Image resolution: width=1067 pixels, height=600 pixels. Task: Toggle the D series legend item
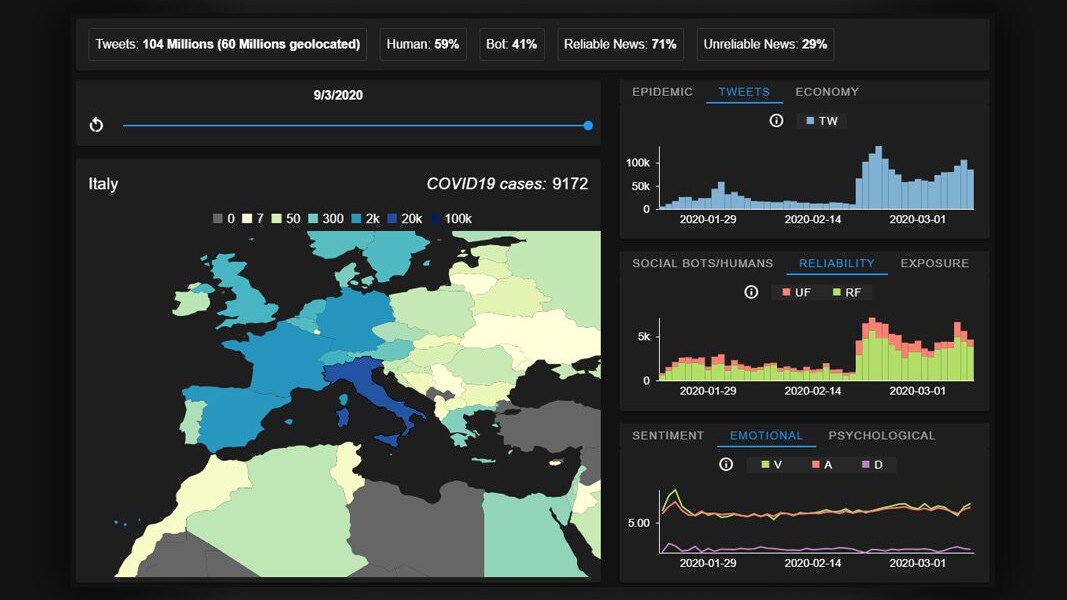[871, 464]
